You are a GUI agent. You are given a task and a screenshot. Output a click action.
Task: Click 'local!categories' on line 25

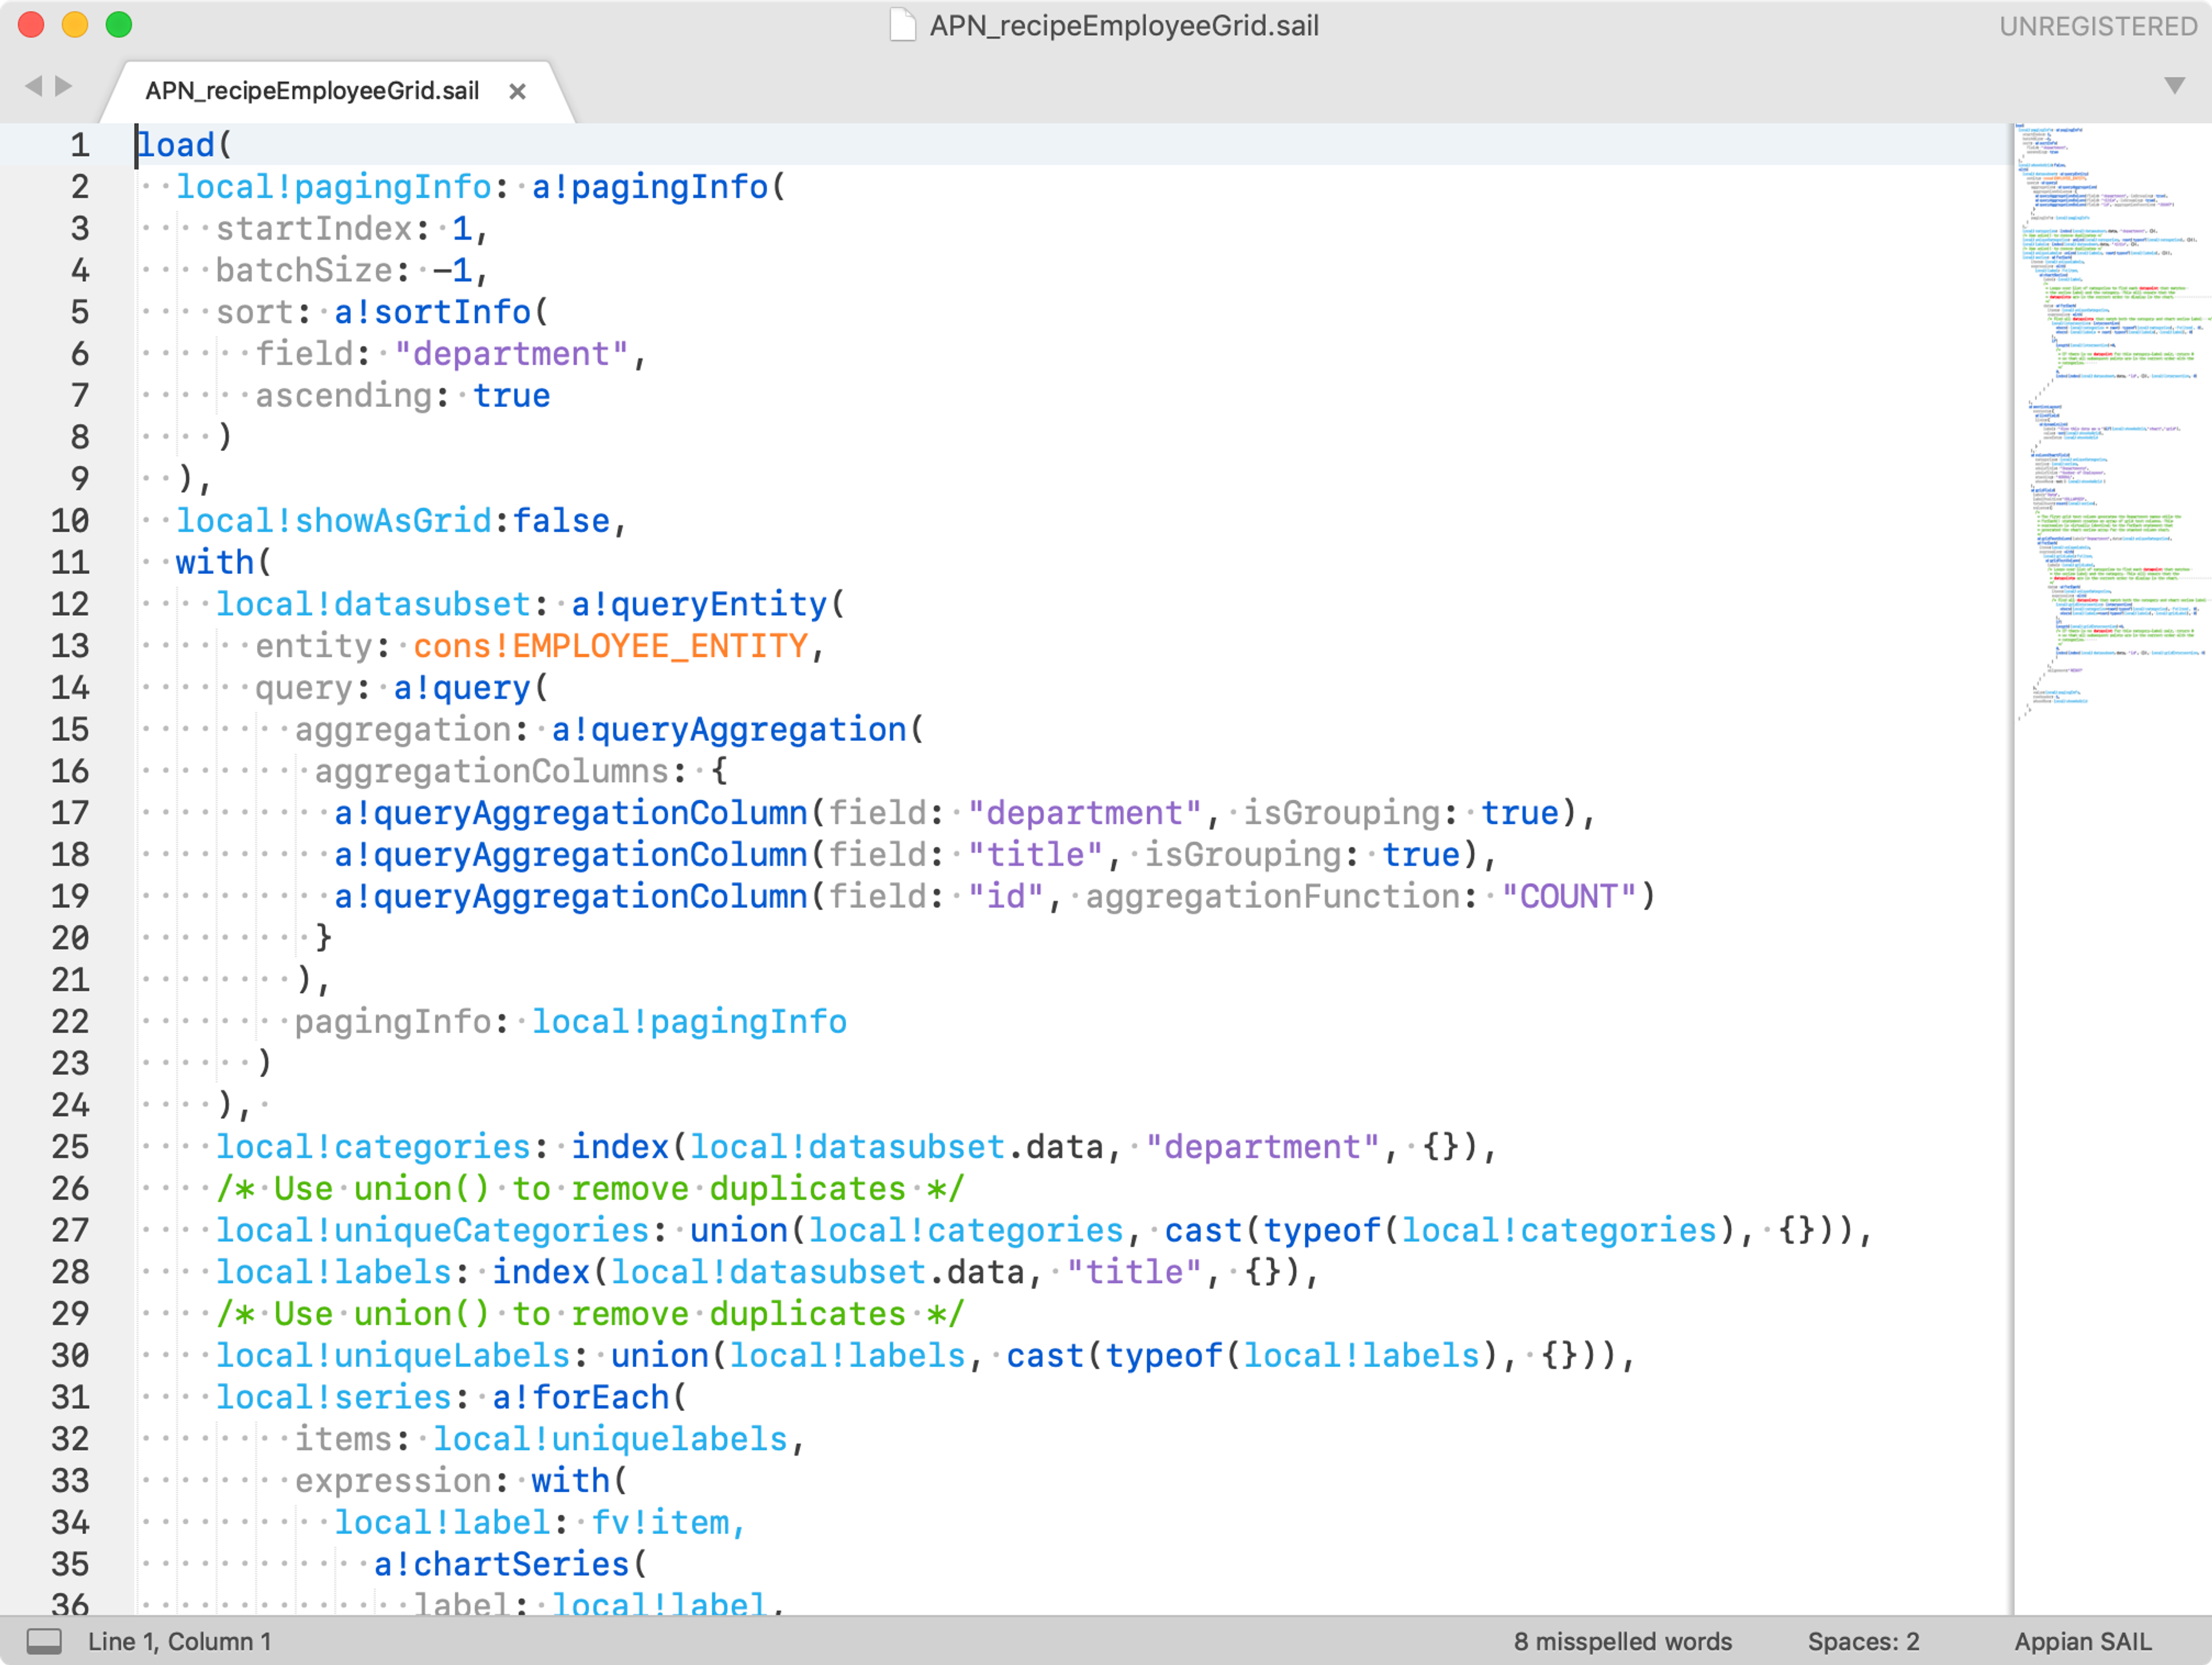point(373,1147)
